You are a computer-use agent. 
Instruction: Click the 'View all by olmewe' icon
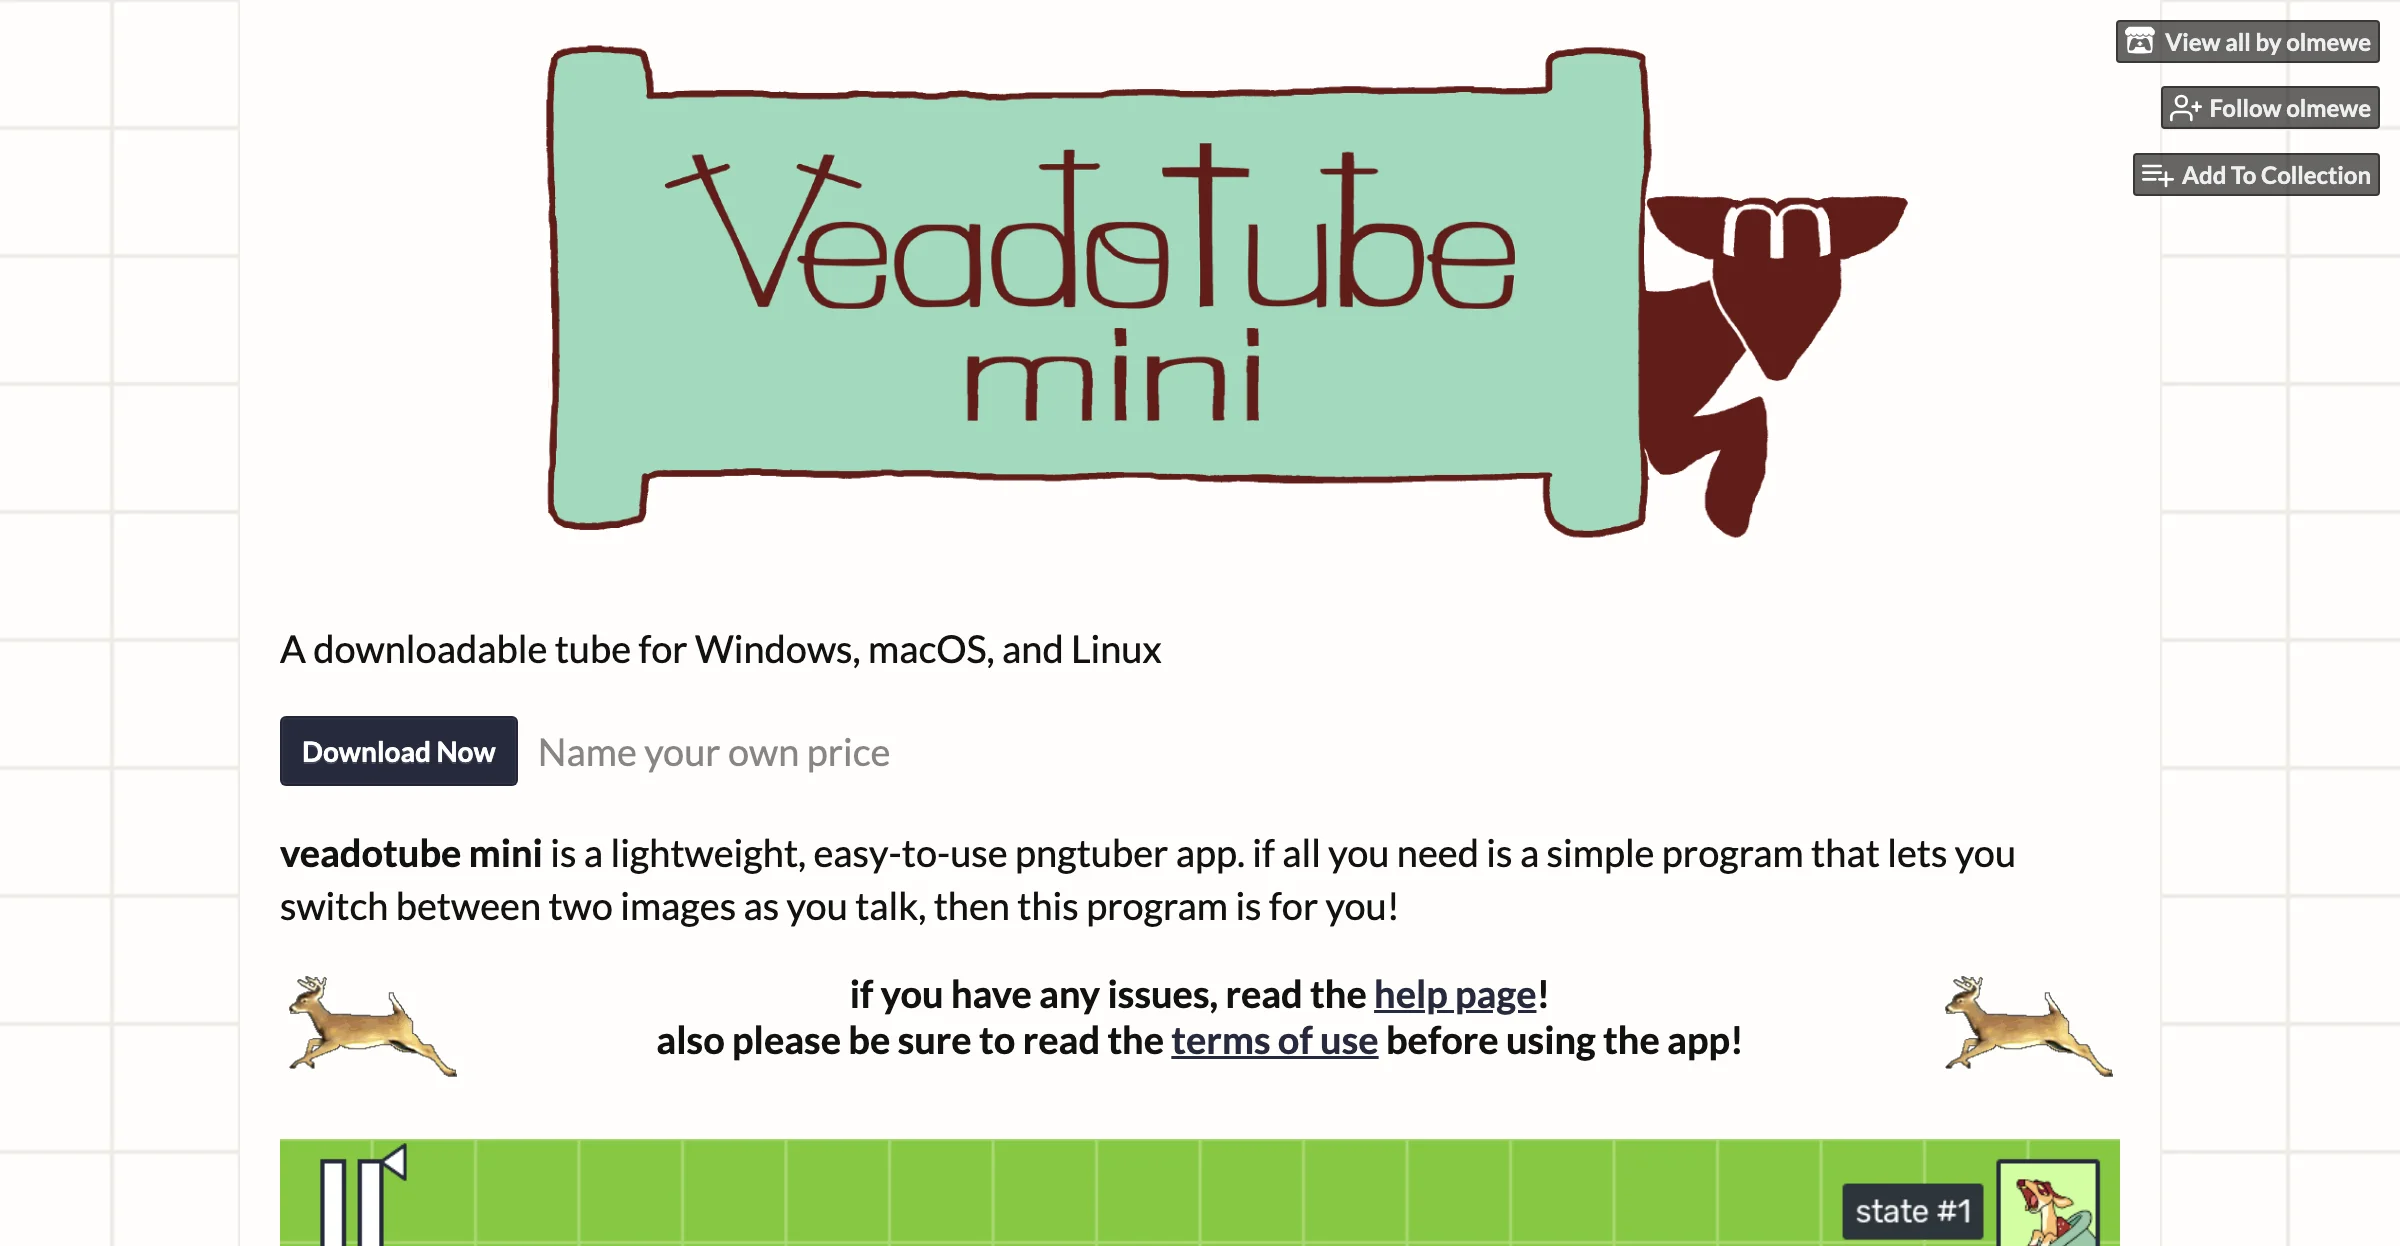(2143, 41)
